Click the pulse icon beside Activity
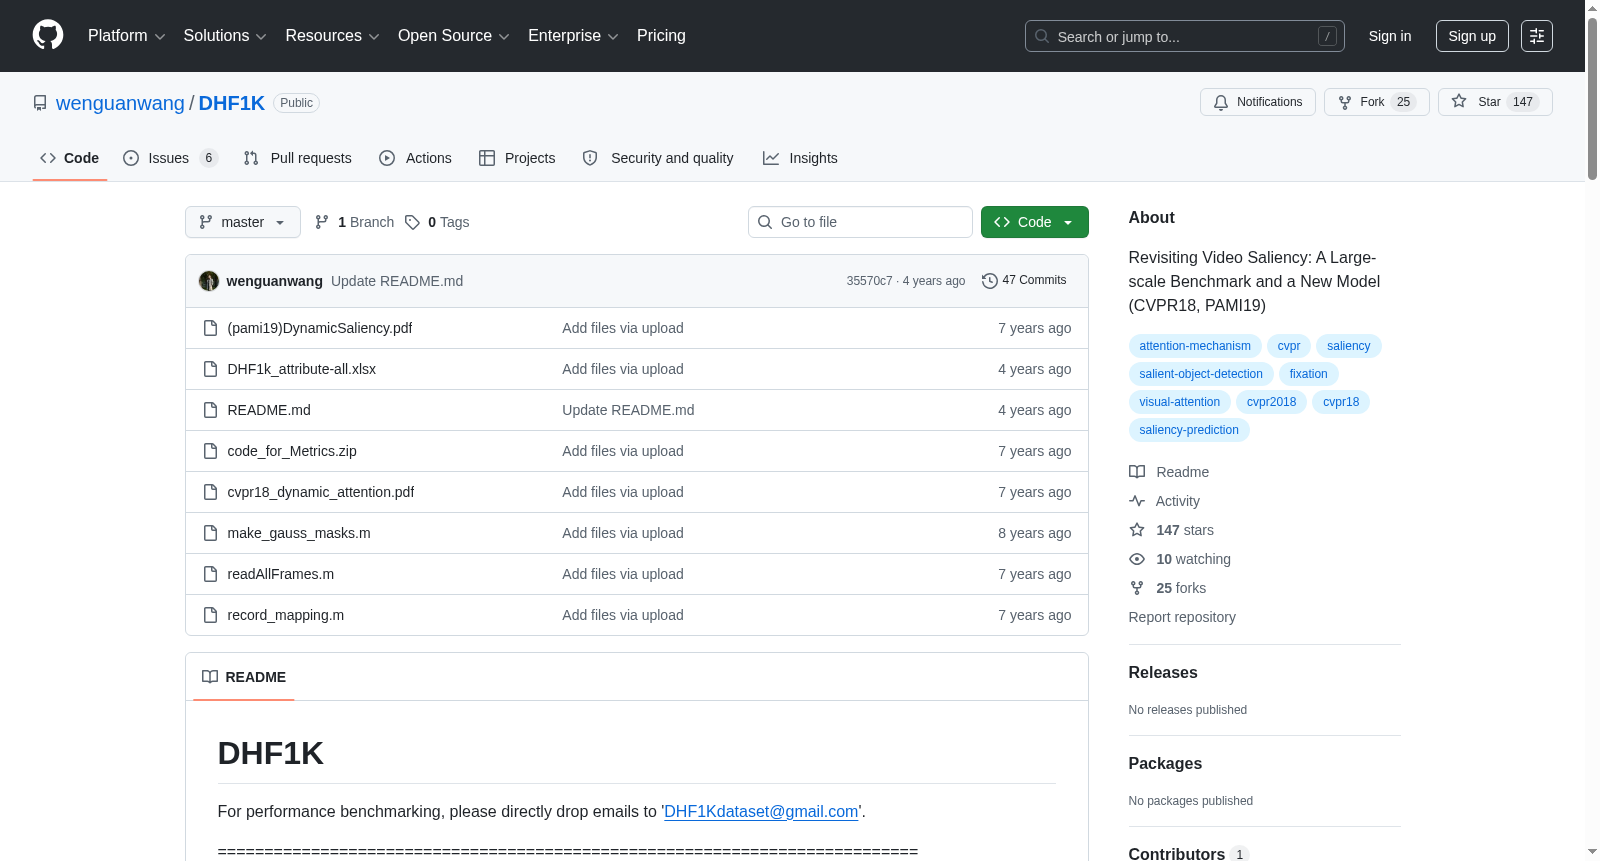The height and width of the screenshot is (861, 1600). point(1137,501)
